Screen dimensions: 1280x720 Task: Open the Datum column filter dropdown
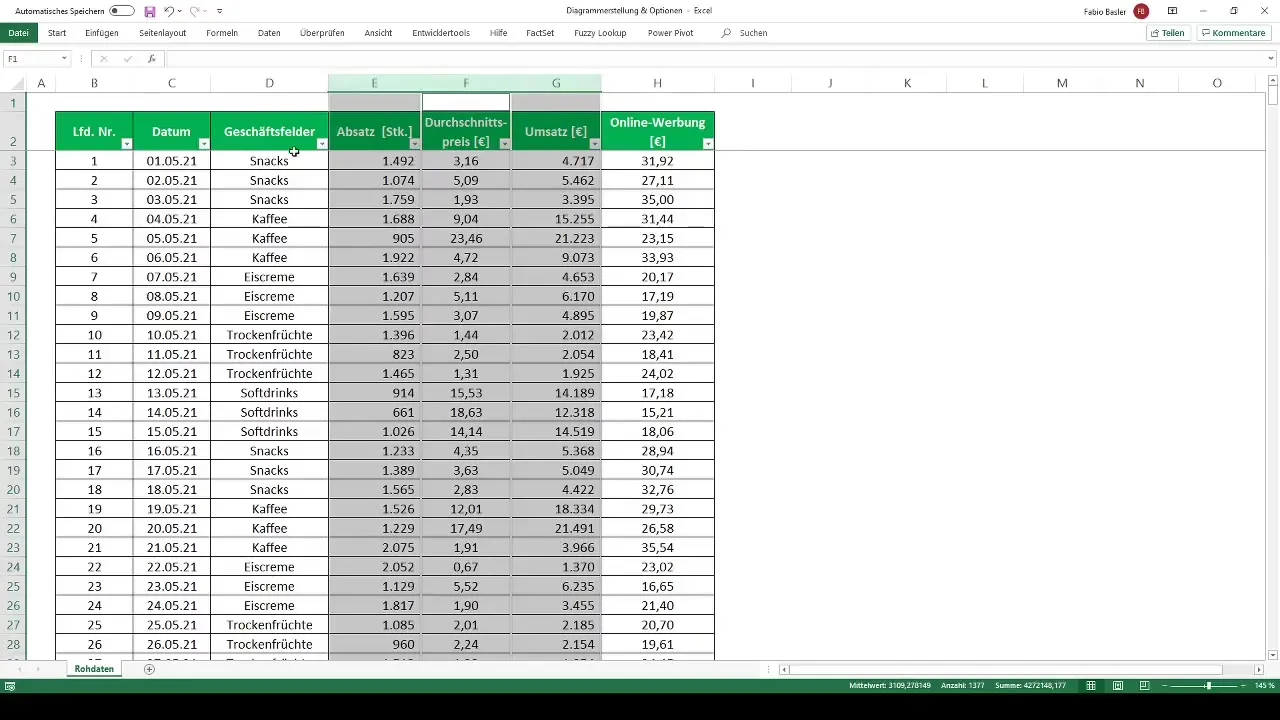click(x=204, y=144)
